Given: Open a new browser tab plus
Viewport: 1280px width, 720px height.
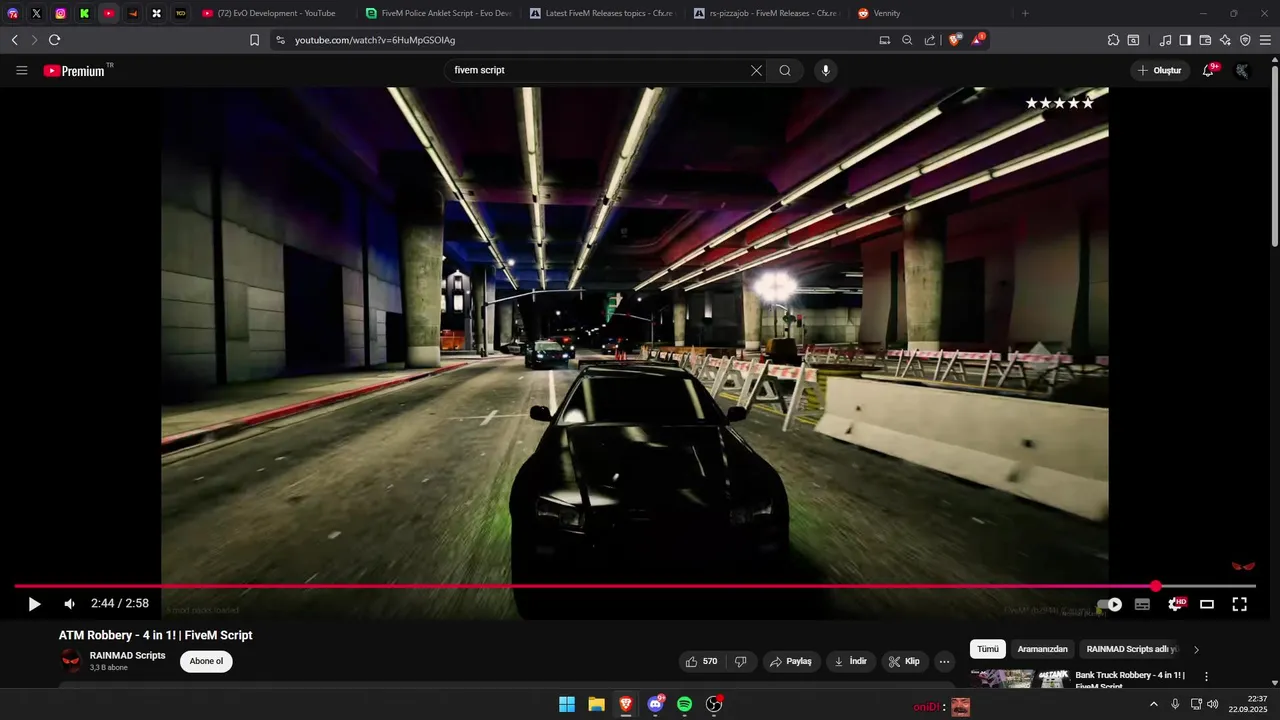Looking at the screenshot, I should tap(1025, 13).
